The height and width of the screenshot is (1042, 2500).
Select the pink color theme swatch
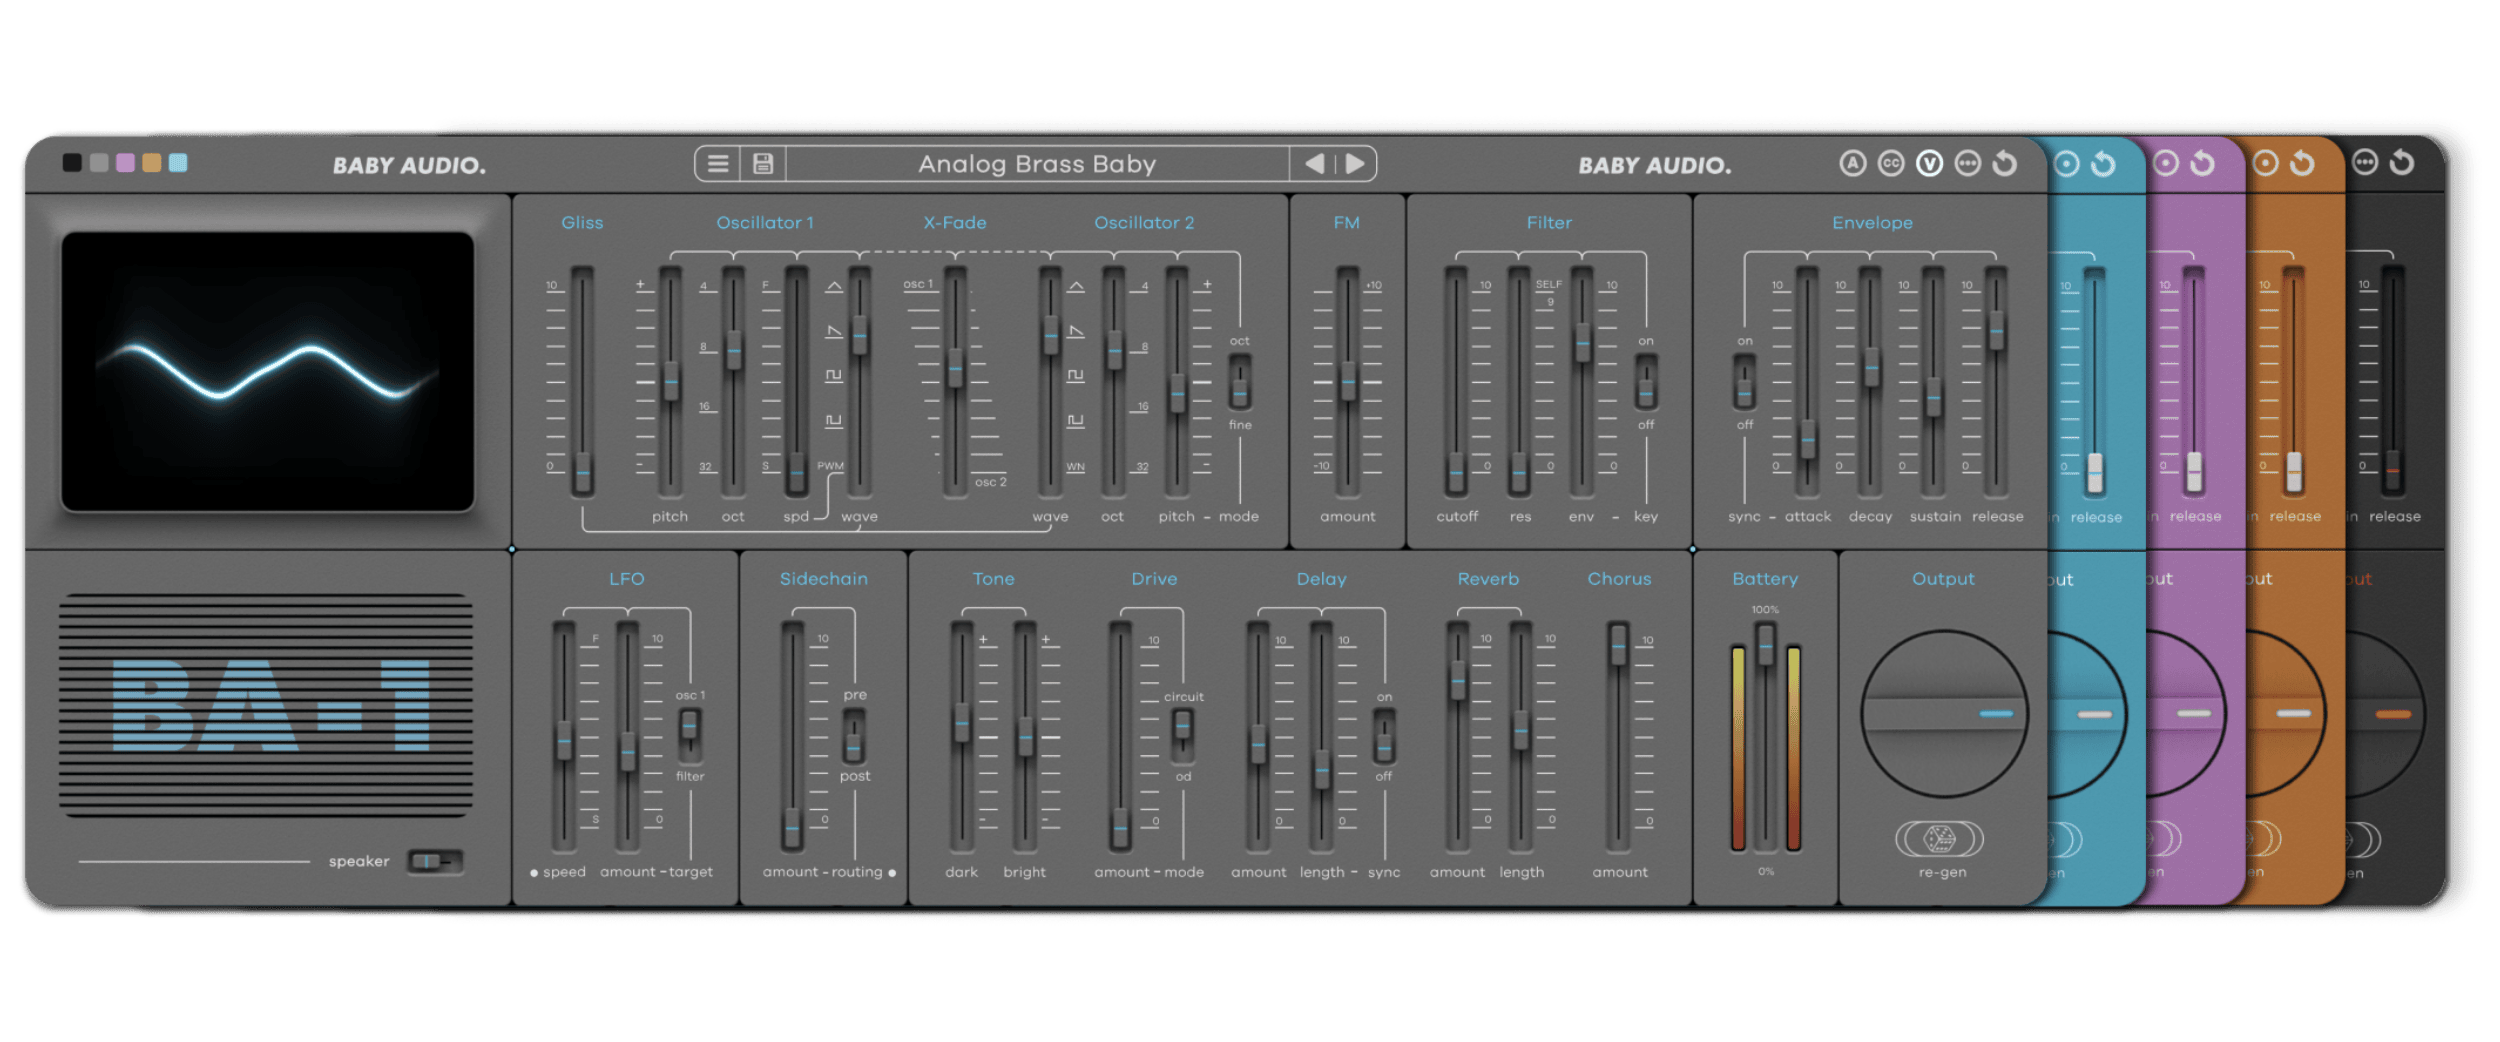click(125, 163)
